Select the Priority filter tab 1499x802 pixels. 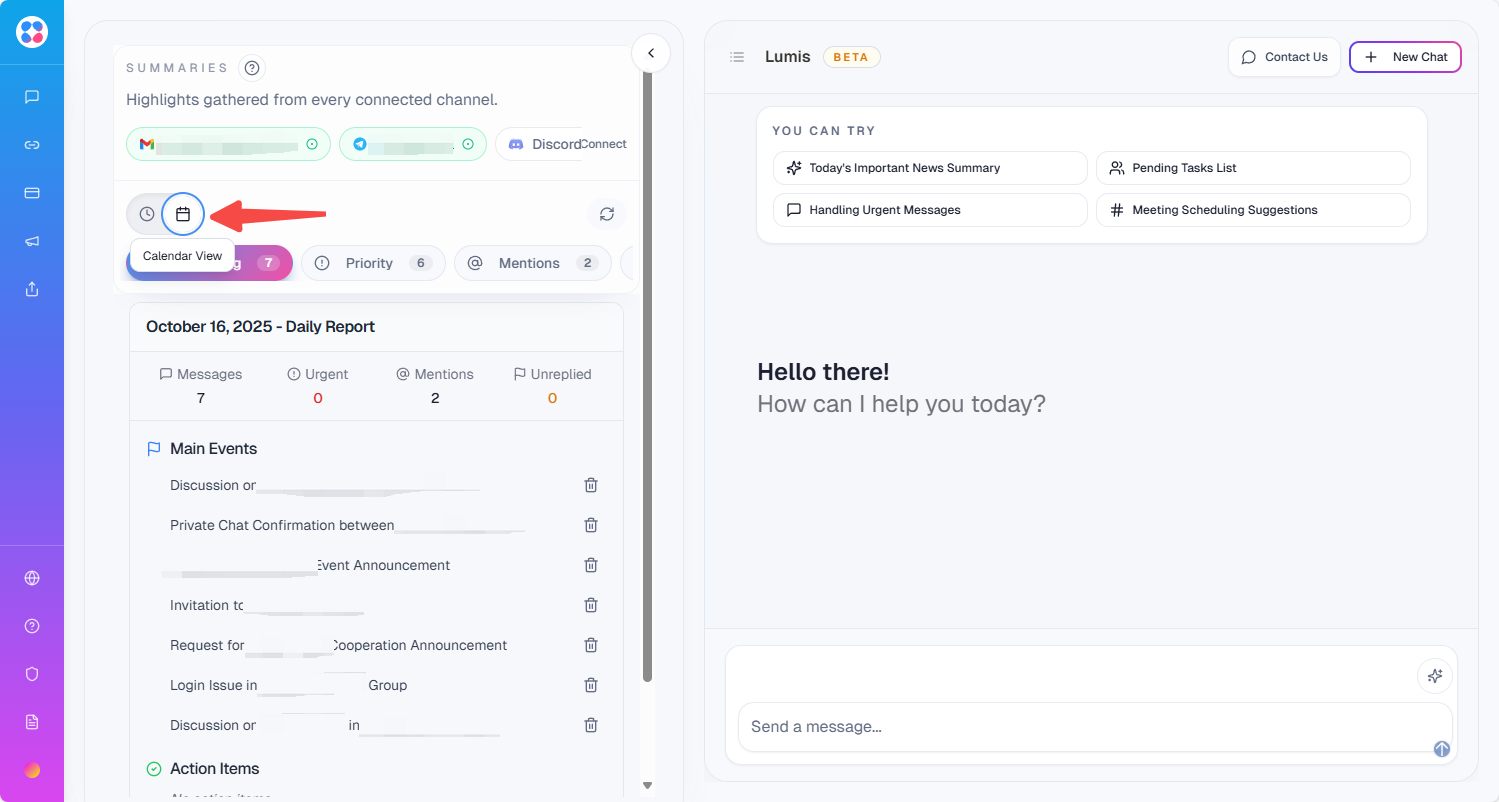click(x=372, y=263)
